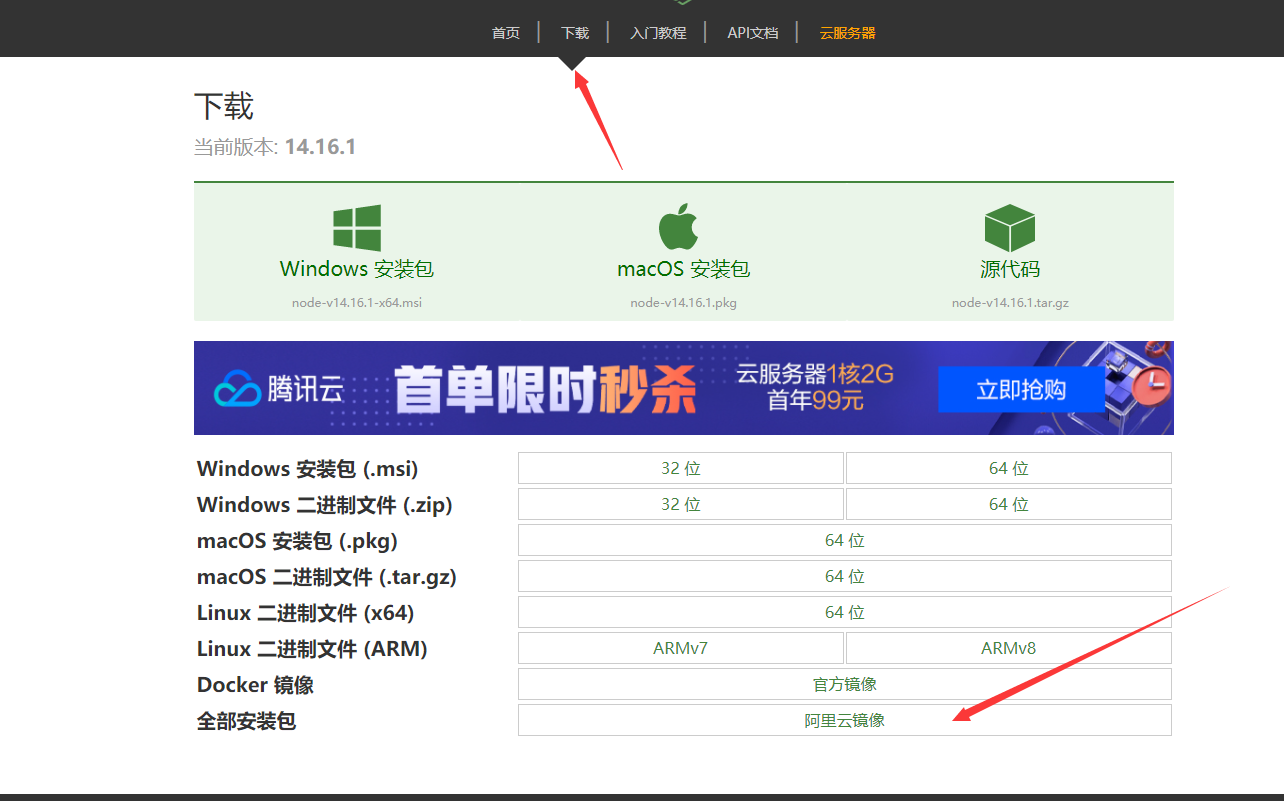Click the Windows 安装包 (.msi) row label

[307, 469]
